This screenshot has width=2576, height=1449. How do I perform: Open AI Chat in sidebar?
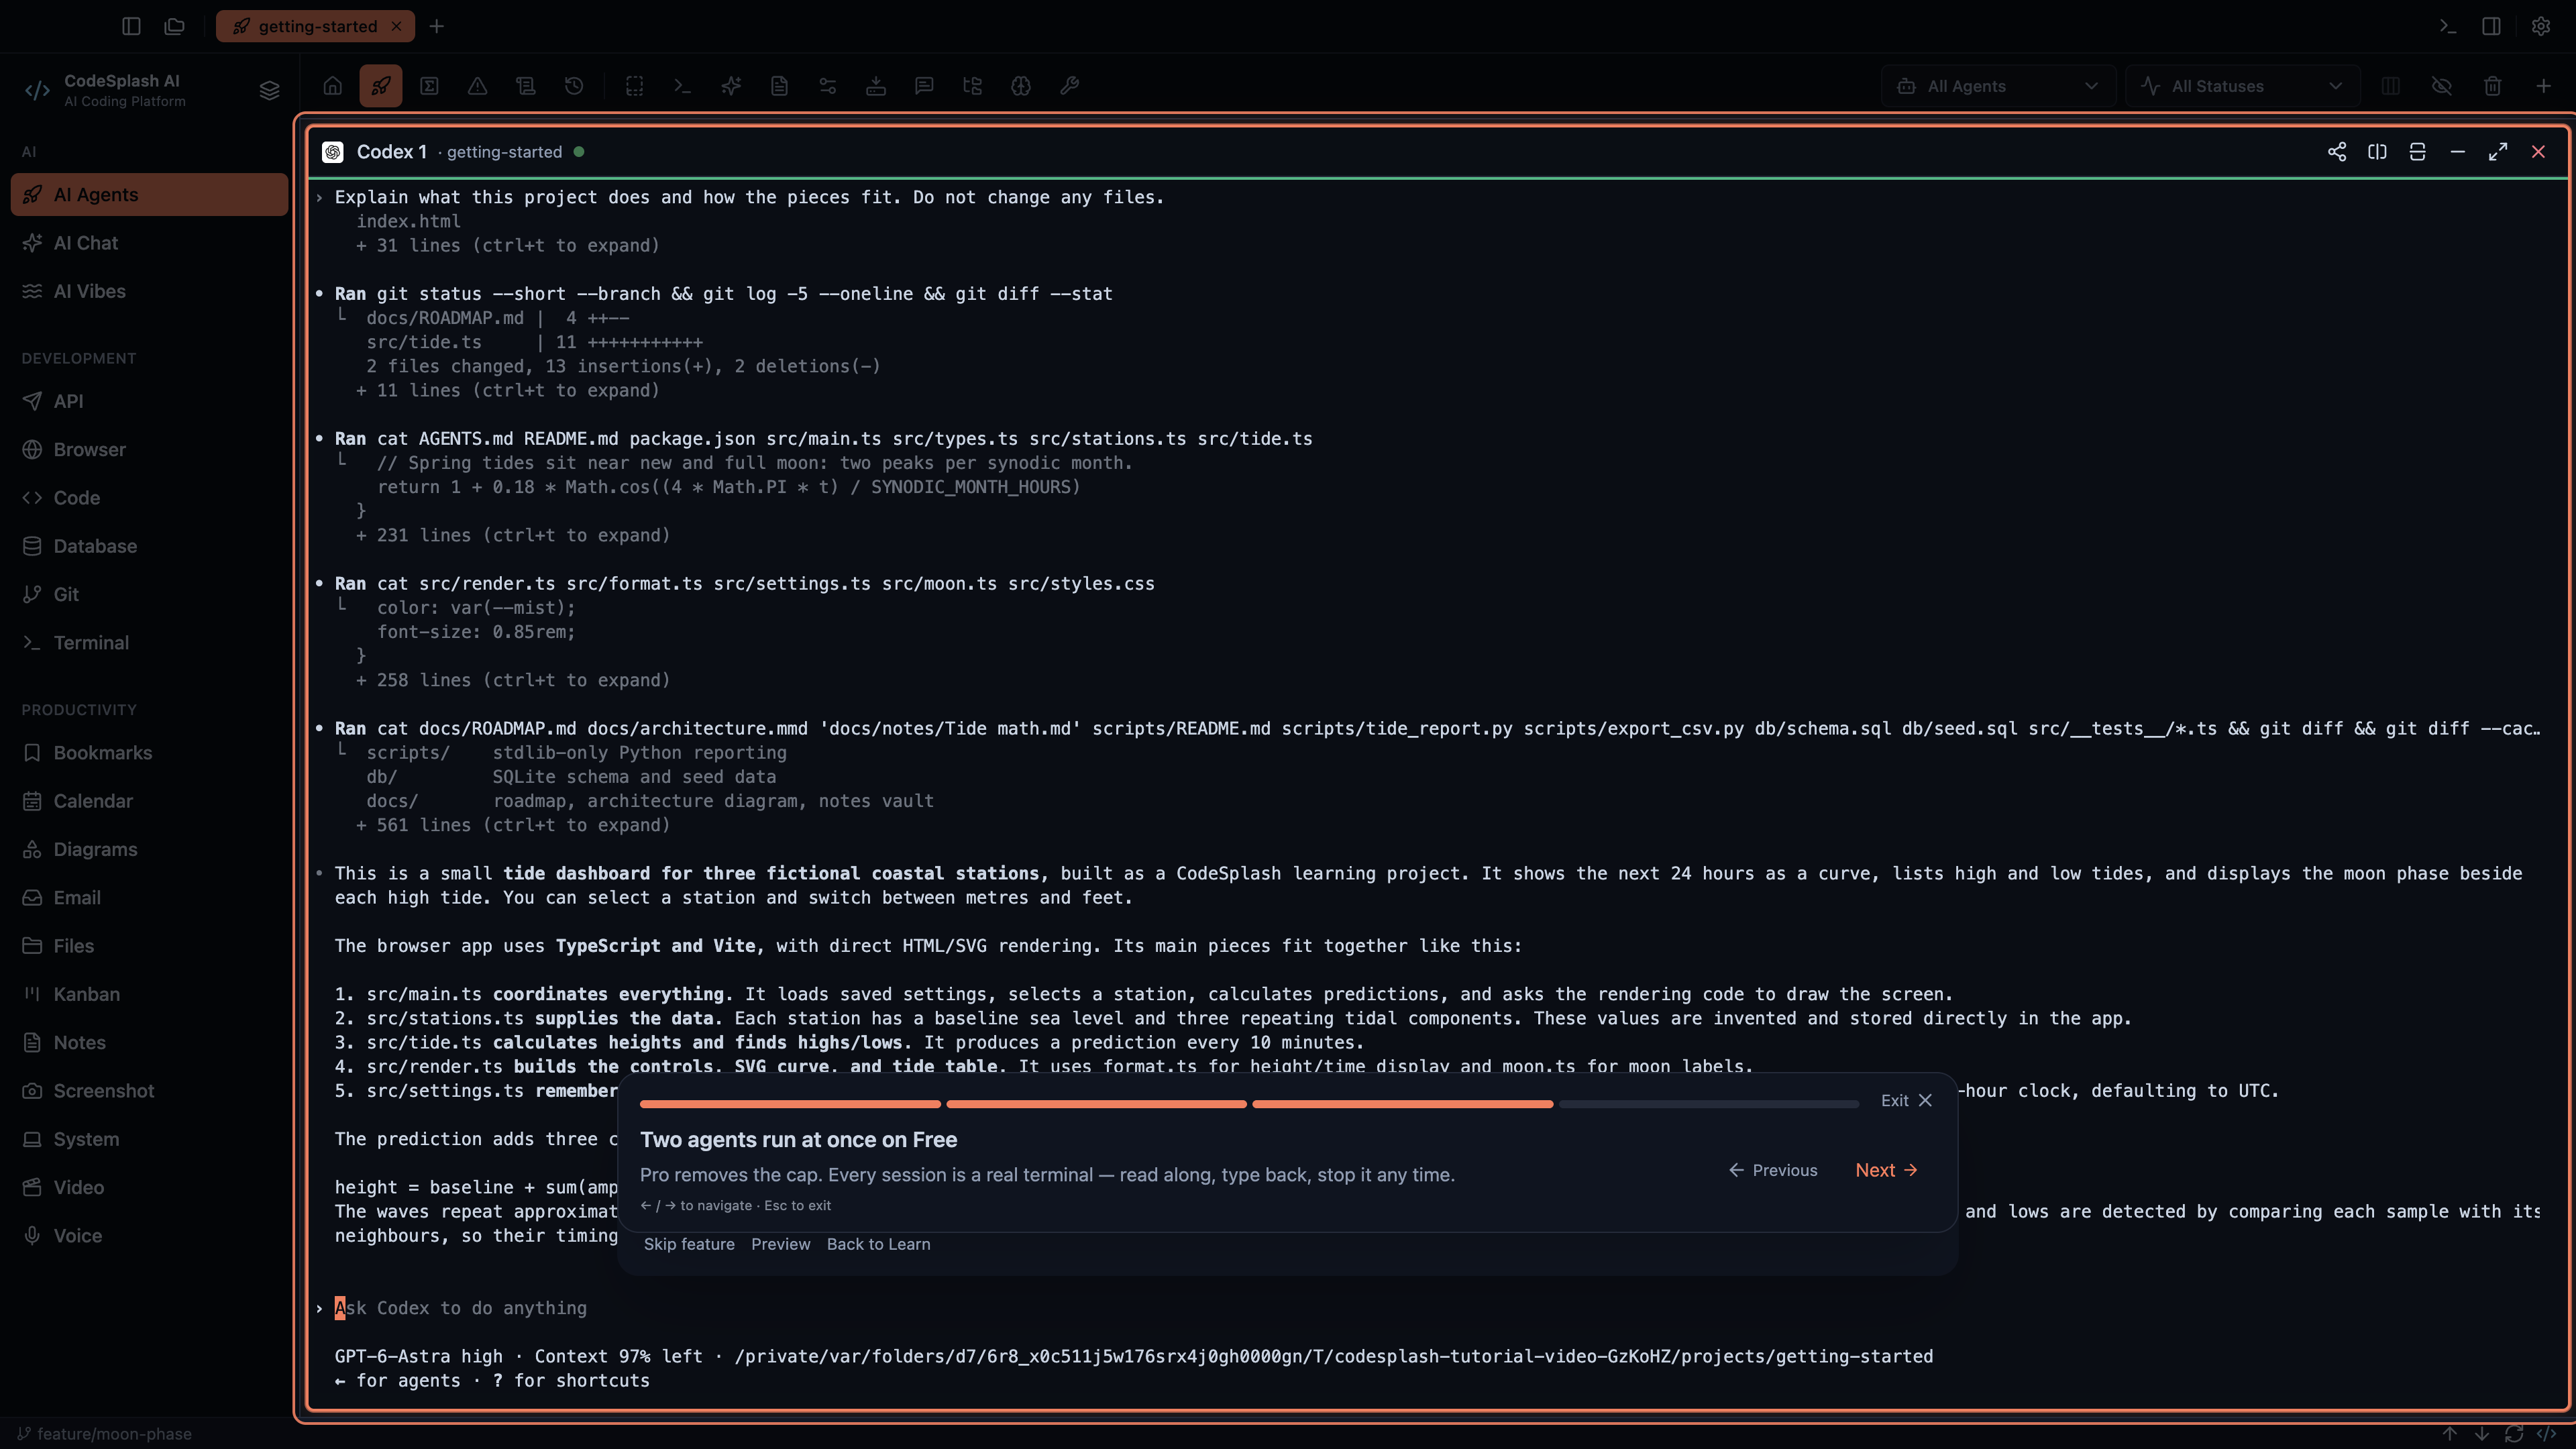pyautogui.click(x=150, y=243)
